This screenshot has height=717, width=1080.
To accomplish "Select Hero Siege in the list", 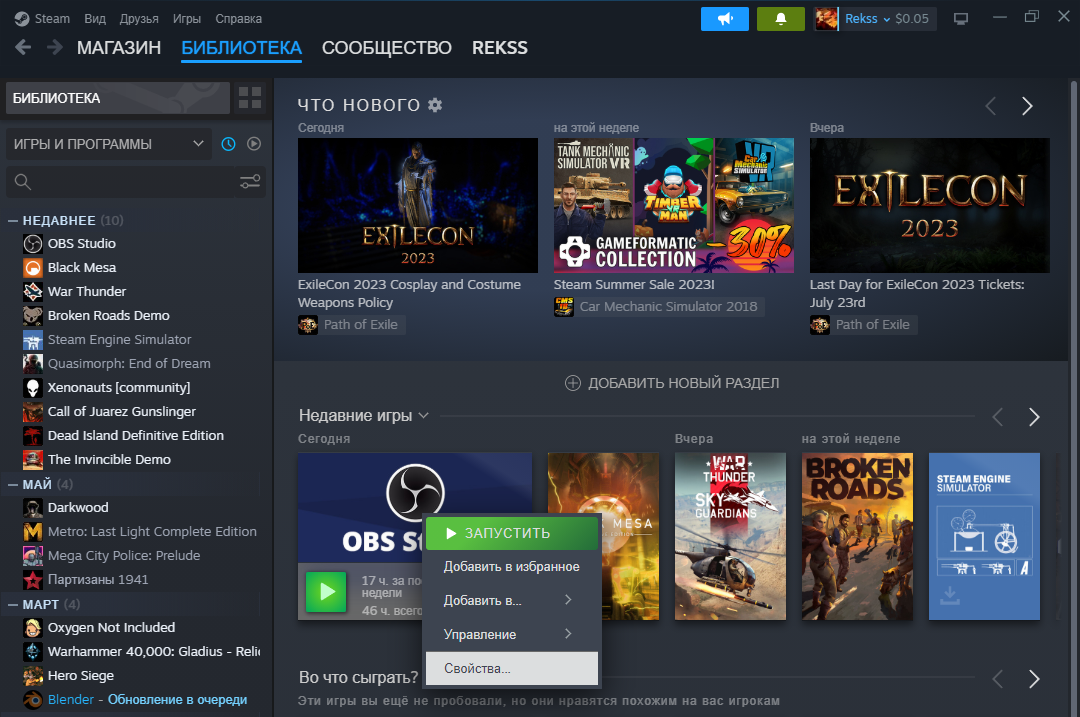I will (81, 676).
